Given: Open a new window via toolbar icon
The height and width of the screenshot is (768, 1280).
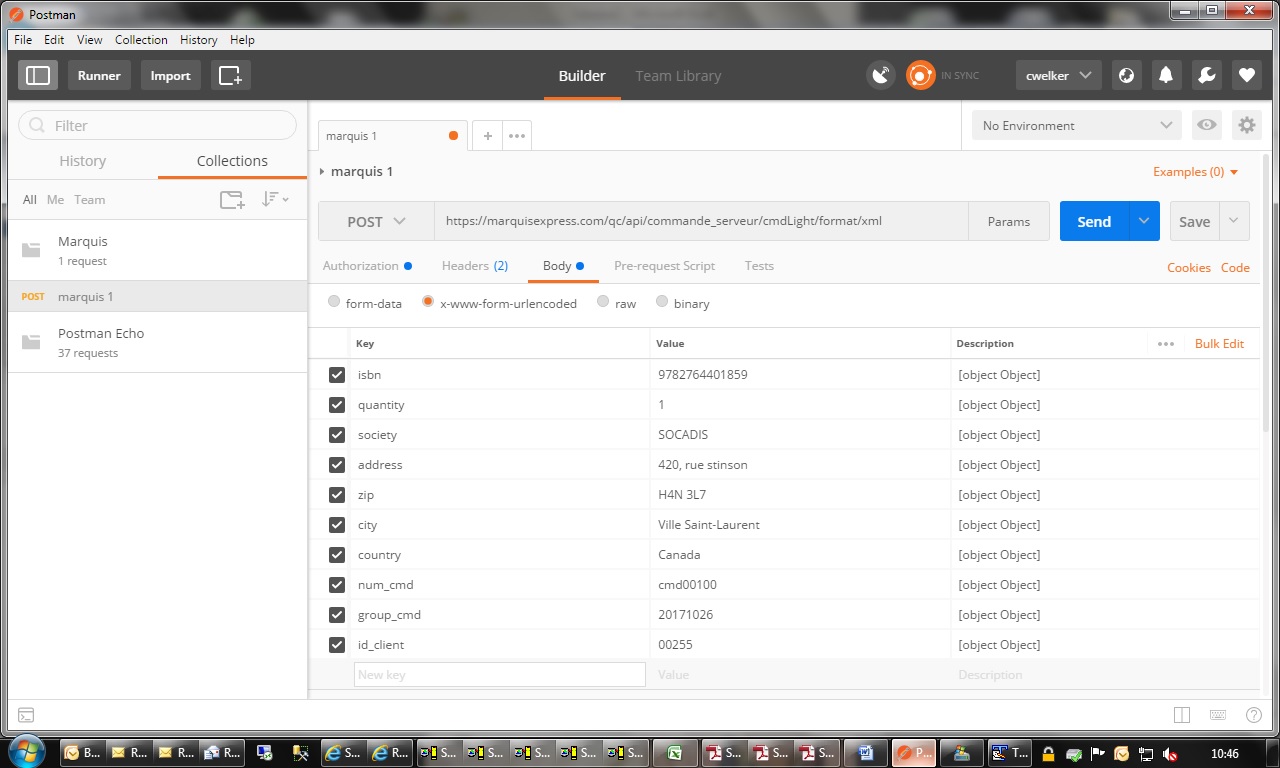Looking at the screenshot, I should [x=231, y=75].
